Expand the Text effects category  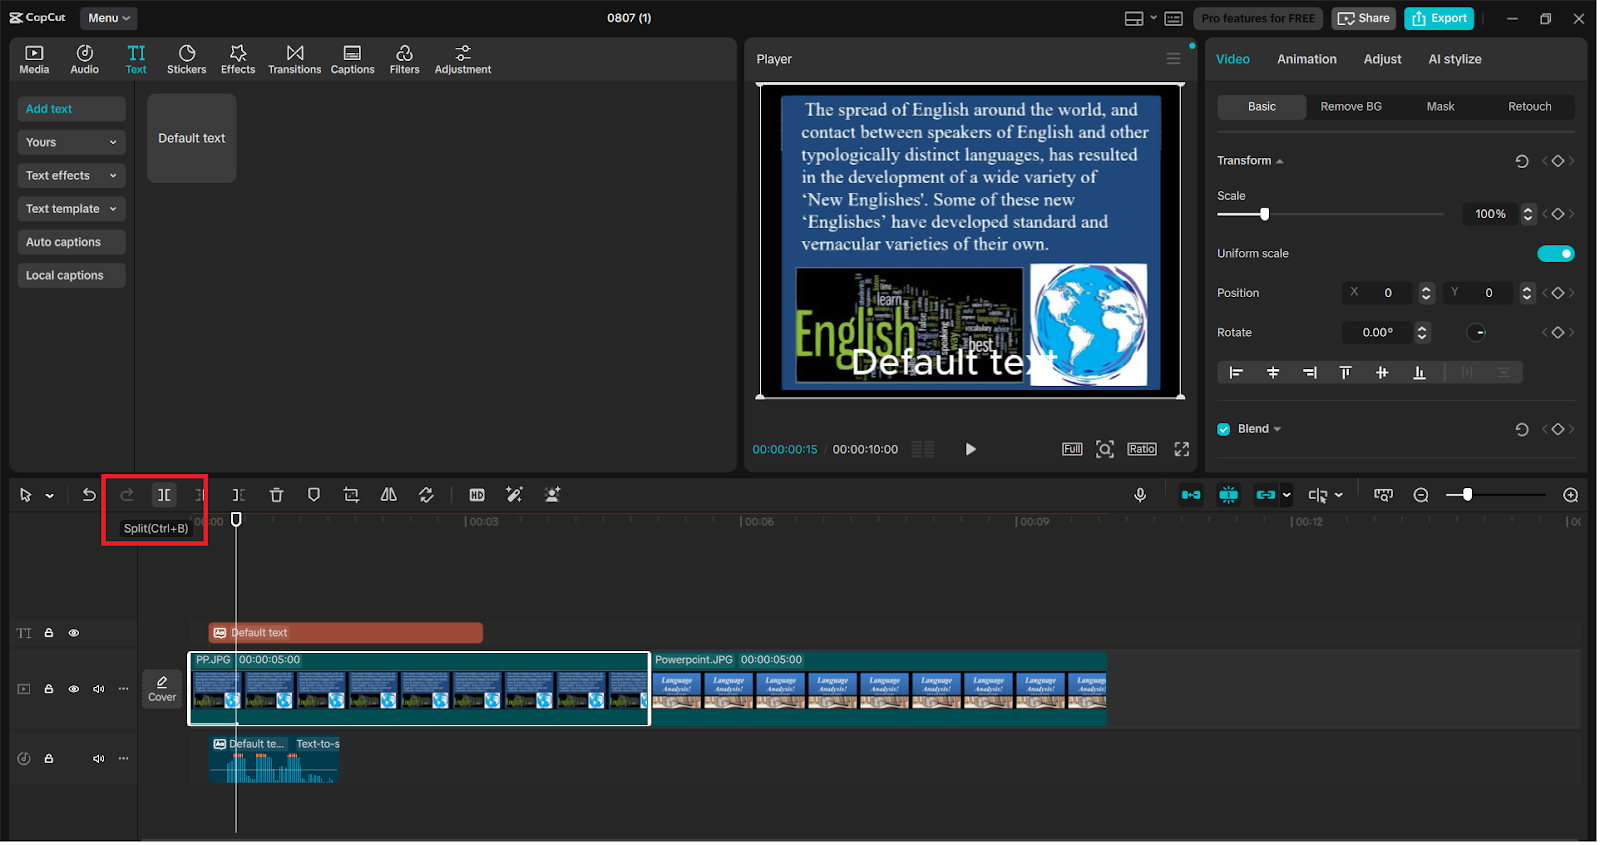coord(71,176)
